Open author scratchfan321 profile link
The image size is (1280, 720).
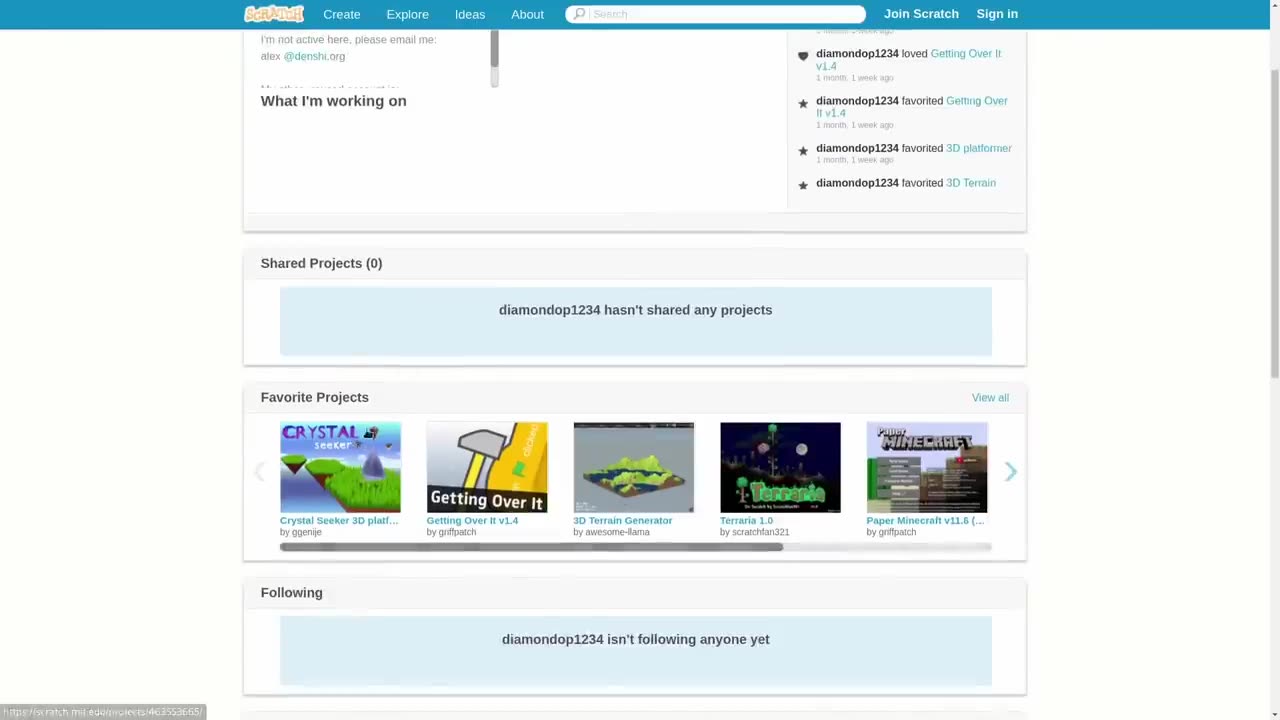(760, 532)
